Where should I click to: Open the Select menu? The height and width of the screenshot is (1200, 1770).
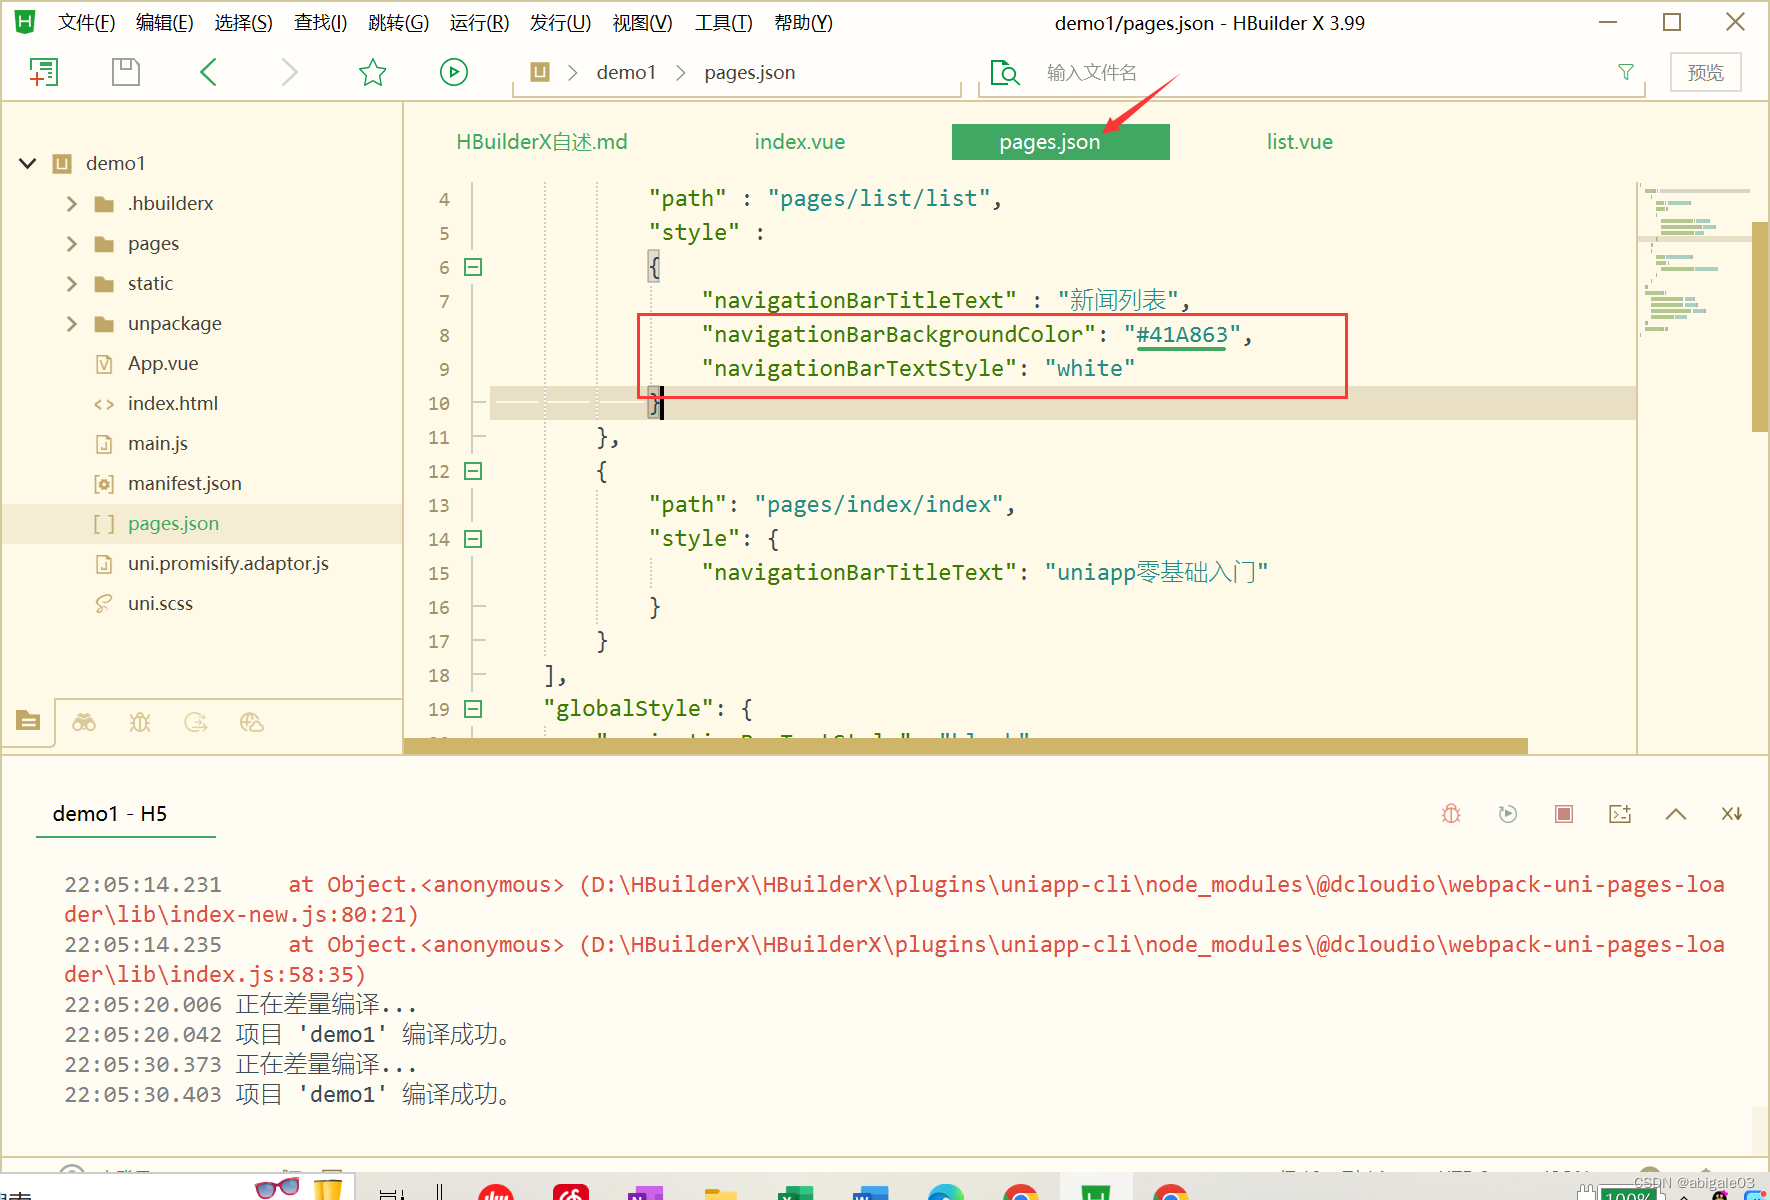tap(243, 23)
